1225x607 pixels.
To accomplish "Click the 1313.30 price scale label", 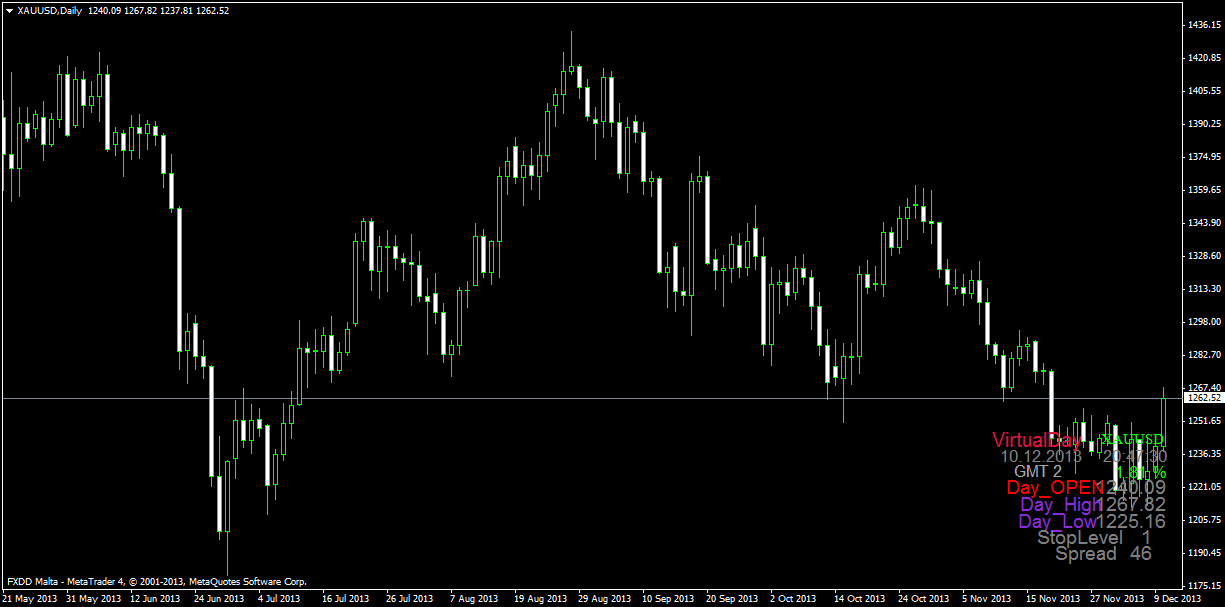I will pos(1202,289).
